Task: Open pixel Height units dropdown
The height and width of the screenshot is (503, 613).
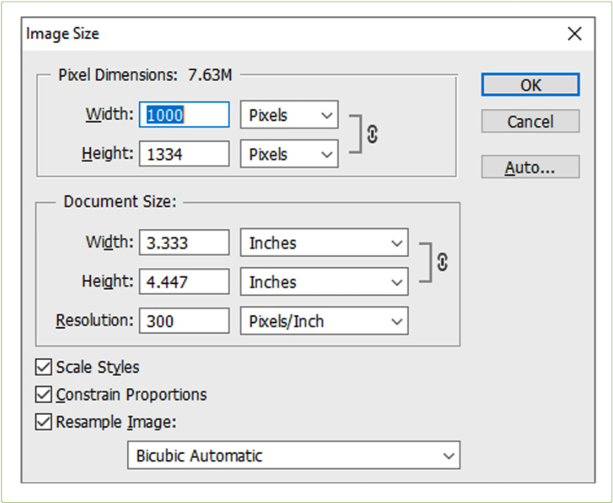Action: (290, 155)
